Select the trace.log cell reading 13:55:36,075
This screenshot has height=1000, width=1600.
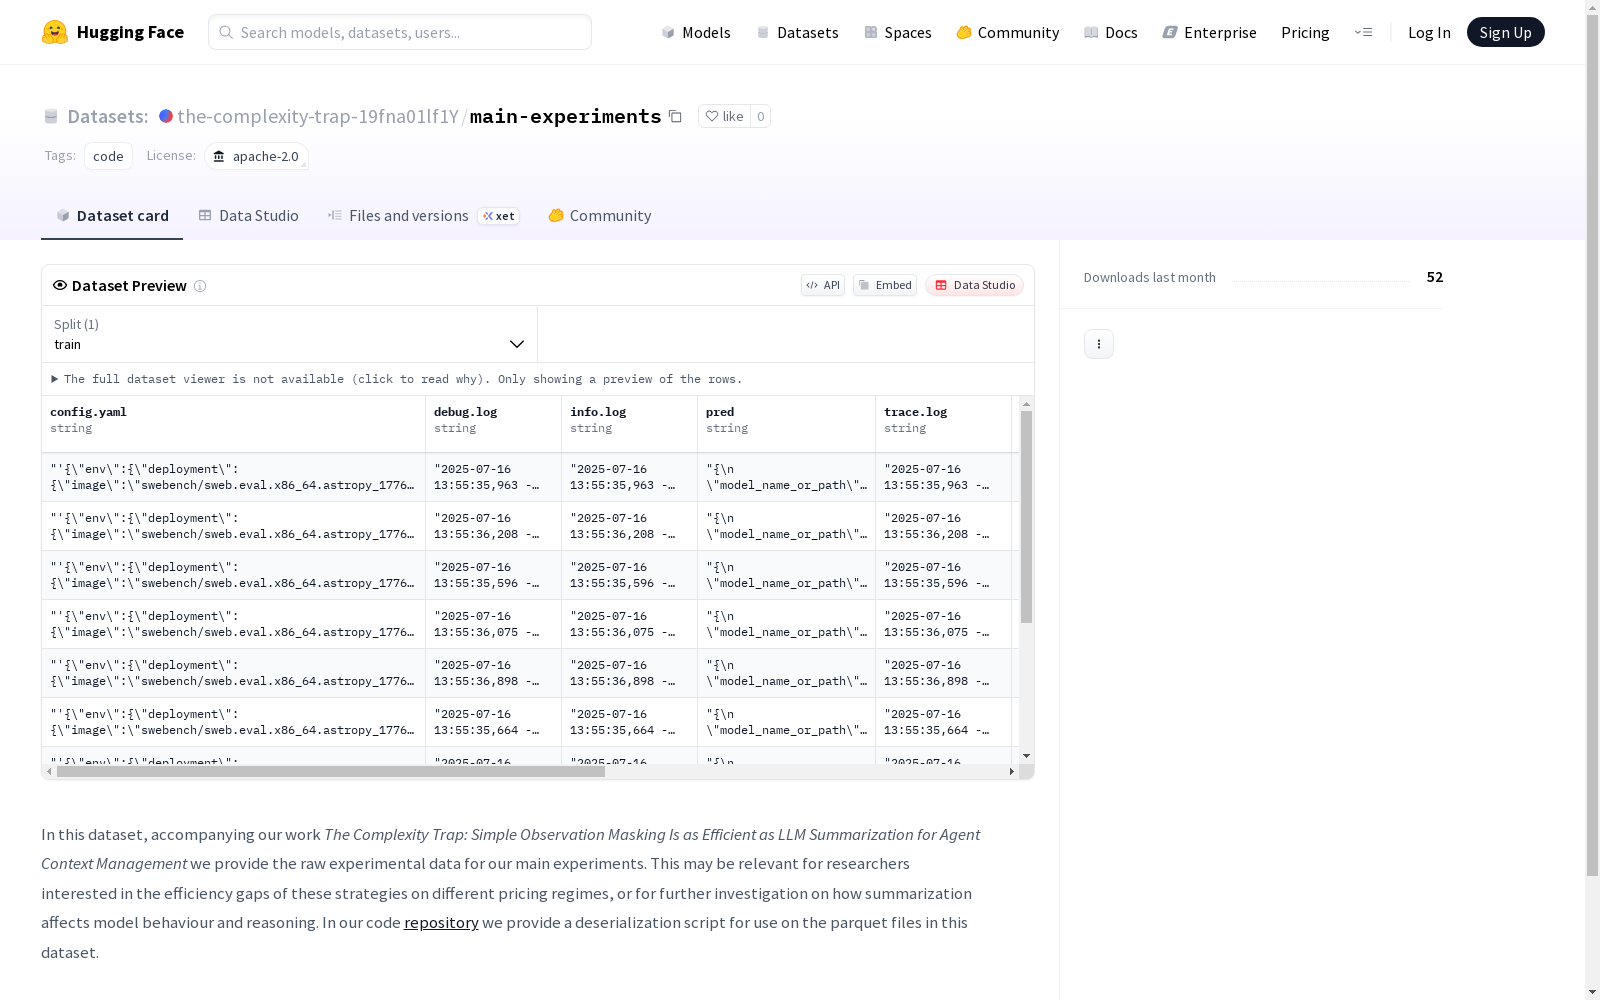point(944,624)
